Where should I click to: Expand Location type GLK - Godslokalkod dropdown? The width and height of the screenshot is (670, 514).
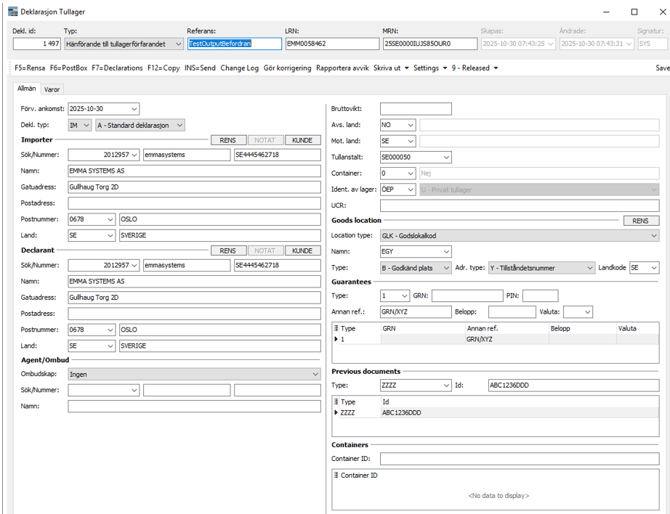click(653, 235)
